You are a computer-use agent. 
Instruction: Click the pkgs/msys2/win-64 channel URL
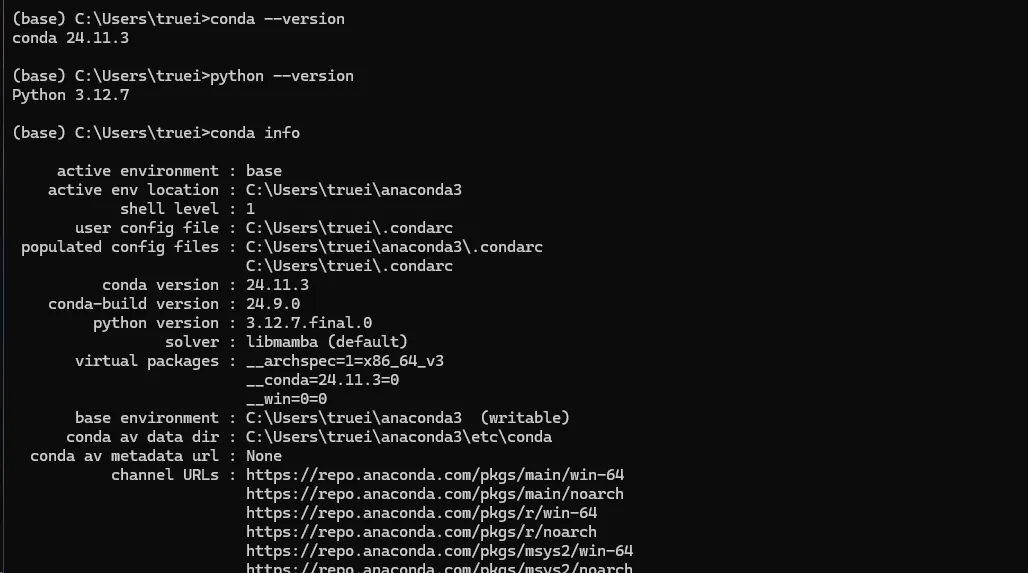pos(439,551)
